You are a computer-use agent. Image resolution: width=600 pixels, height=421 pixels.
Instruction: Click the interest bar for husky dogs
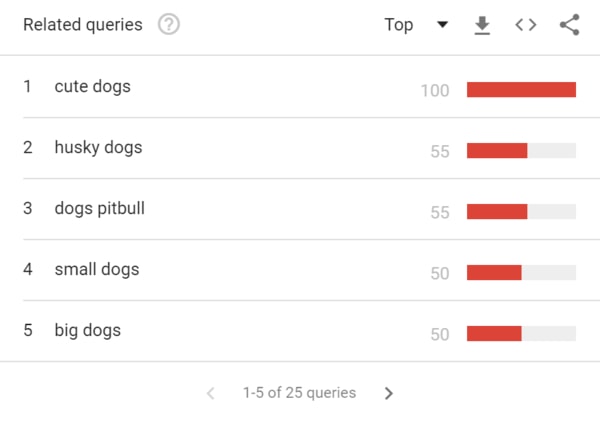(x=521, y=151)
